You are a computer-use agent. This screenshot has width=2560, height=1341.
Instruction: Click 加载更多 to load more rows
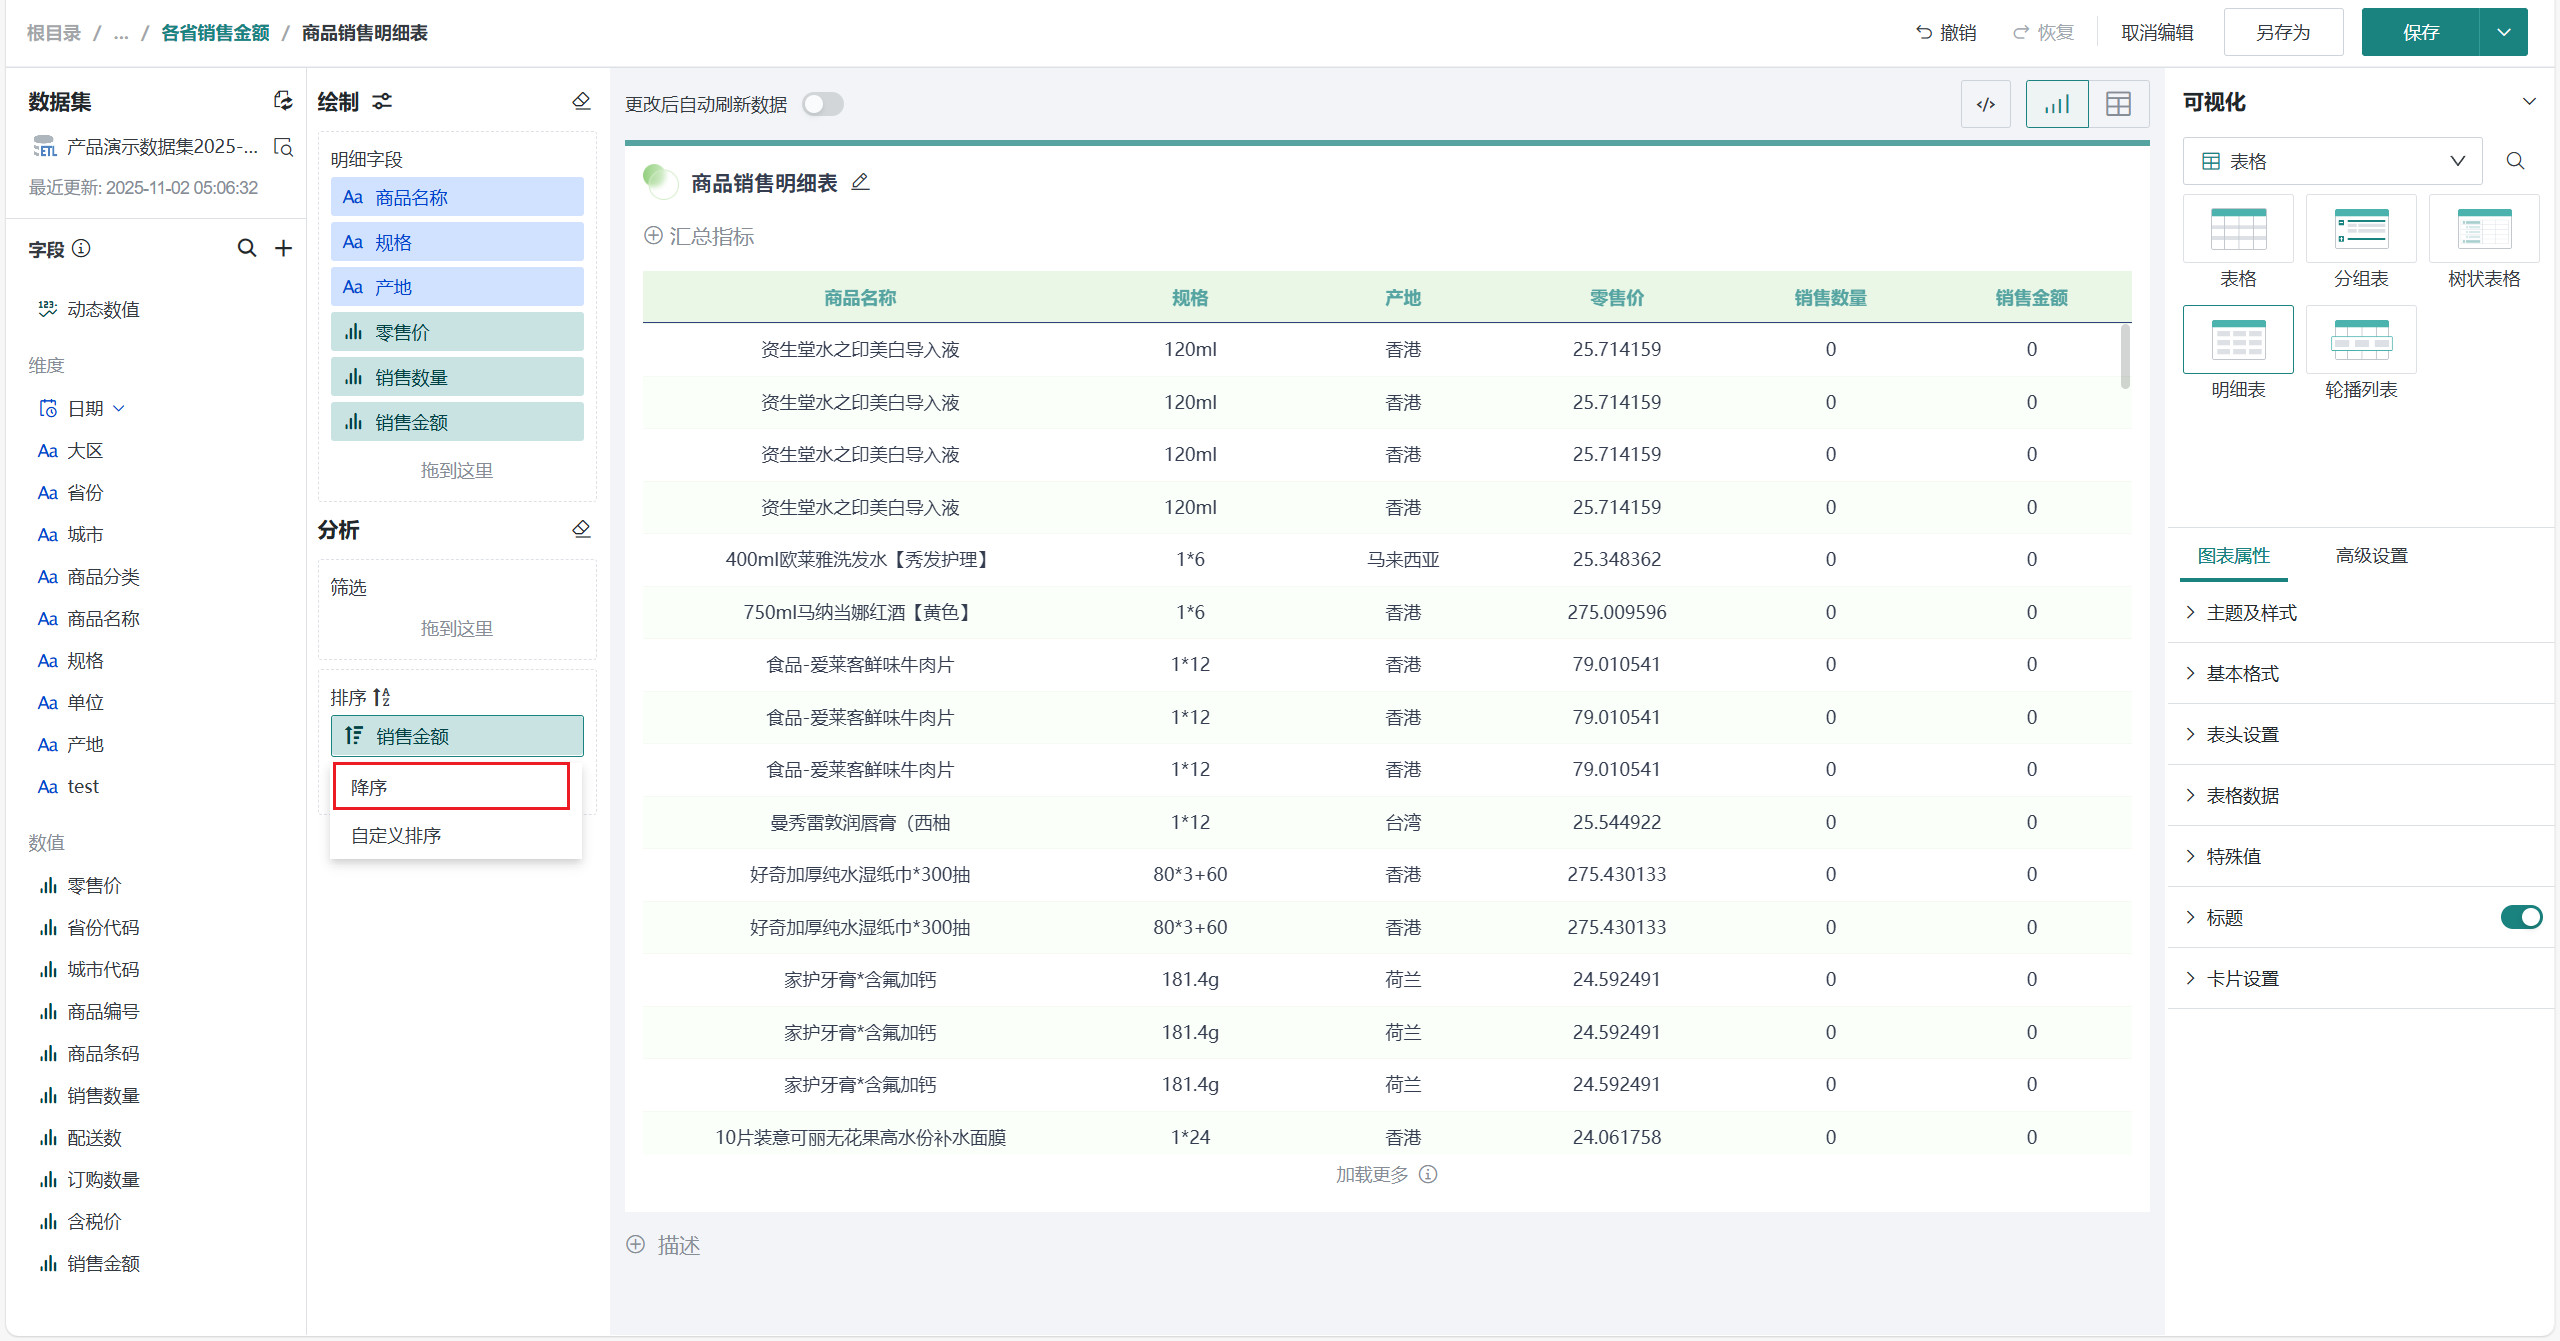1372,1174
